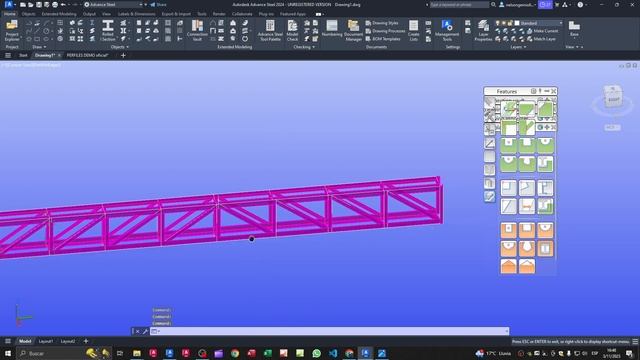Click the Save icon in quick access toolbar

pos(39,4)
